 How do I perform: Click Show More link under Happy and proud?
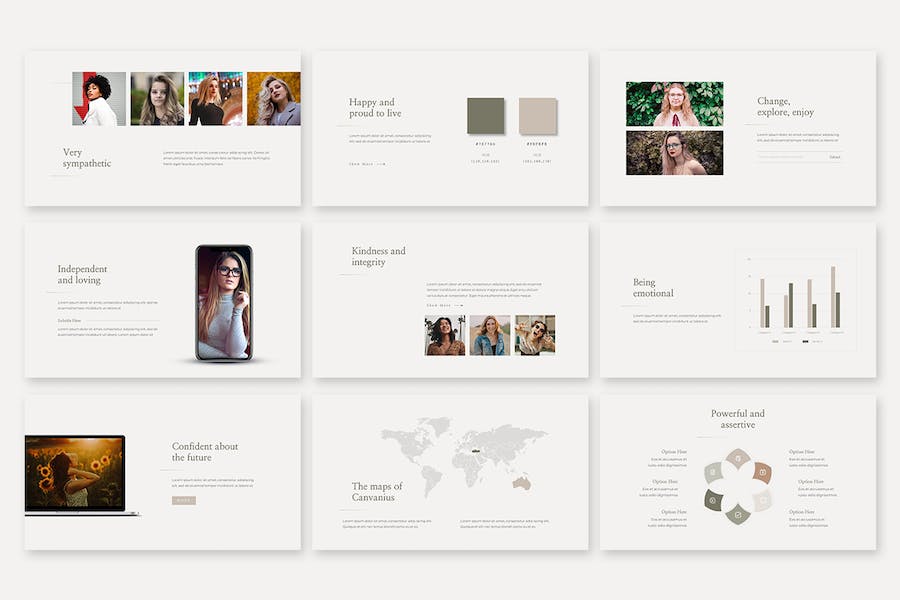366,164
